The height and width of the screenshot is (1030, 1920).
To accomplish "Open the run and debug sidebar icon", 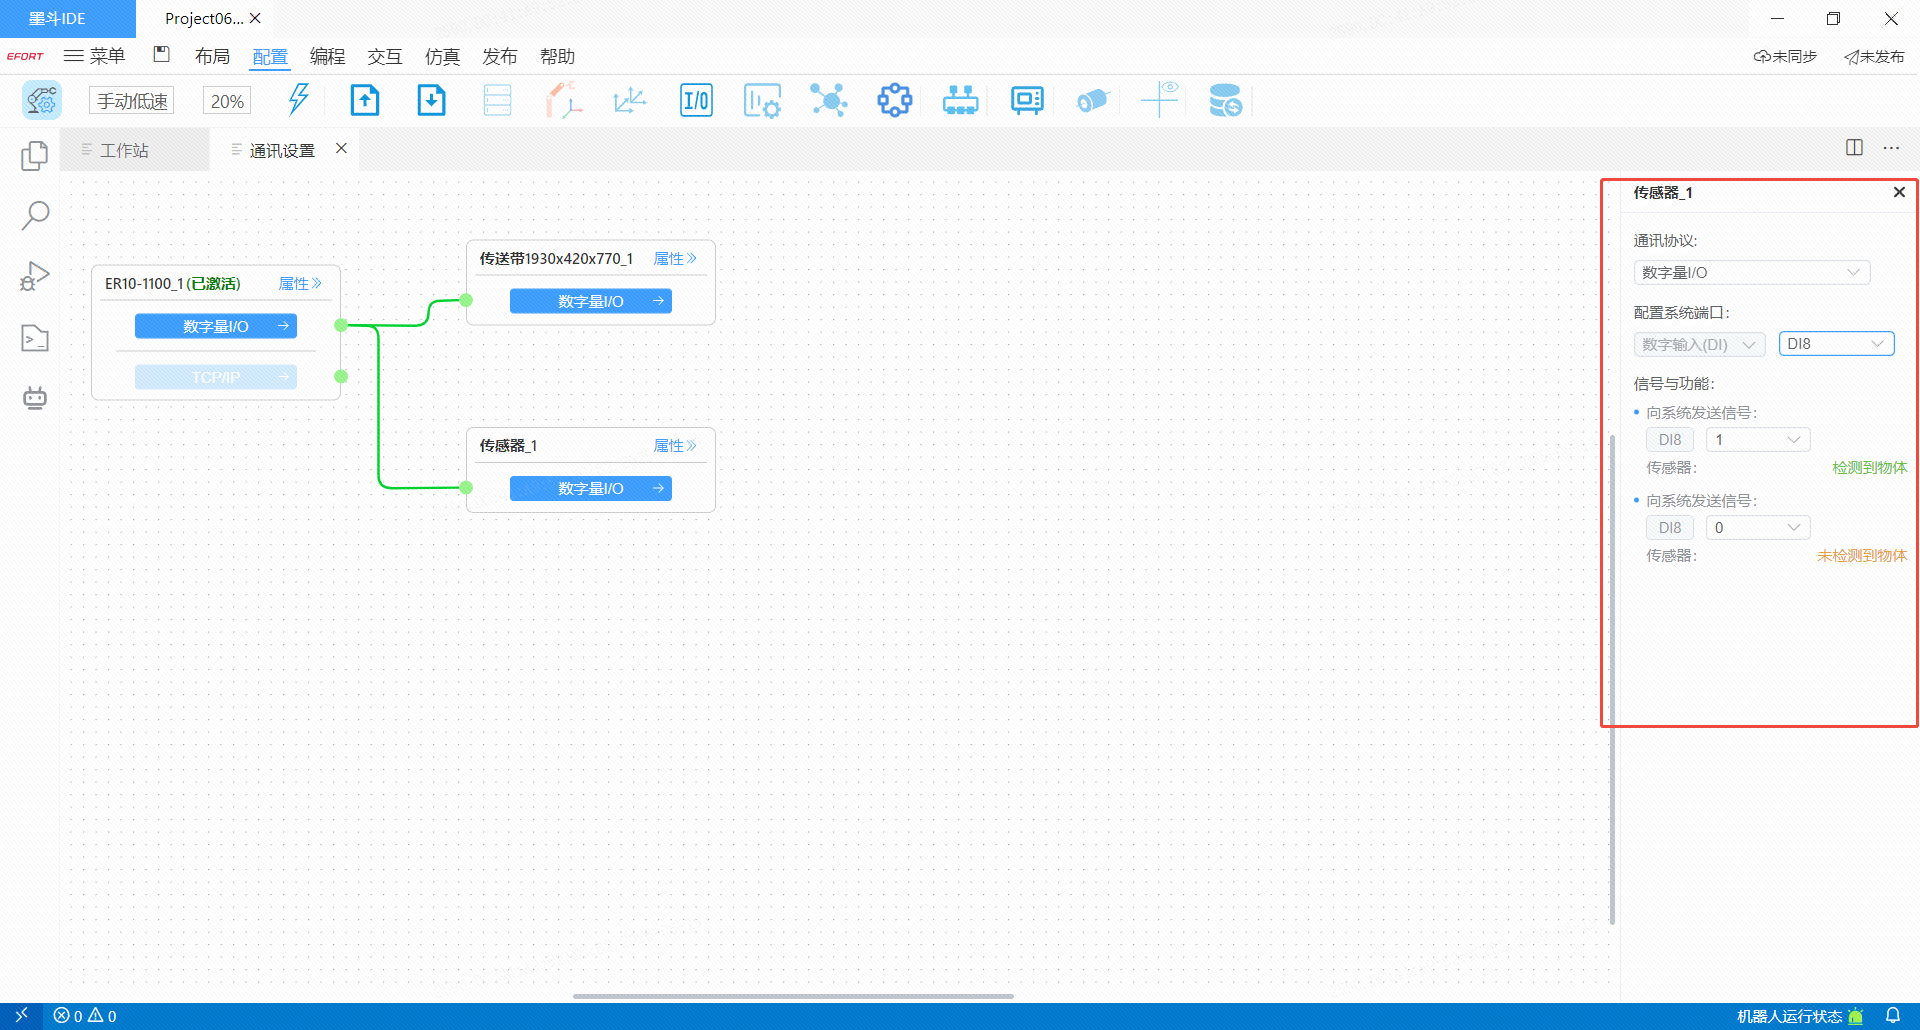I will point(35,276).
